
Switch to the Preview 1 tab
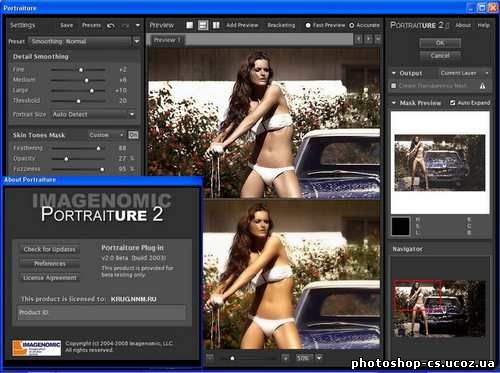[x=167, y=40]
